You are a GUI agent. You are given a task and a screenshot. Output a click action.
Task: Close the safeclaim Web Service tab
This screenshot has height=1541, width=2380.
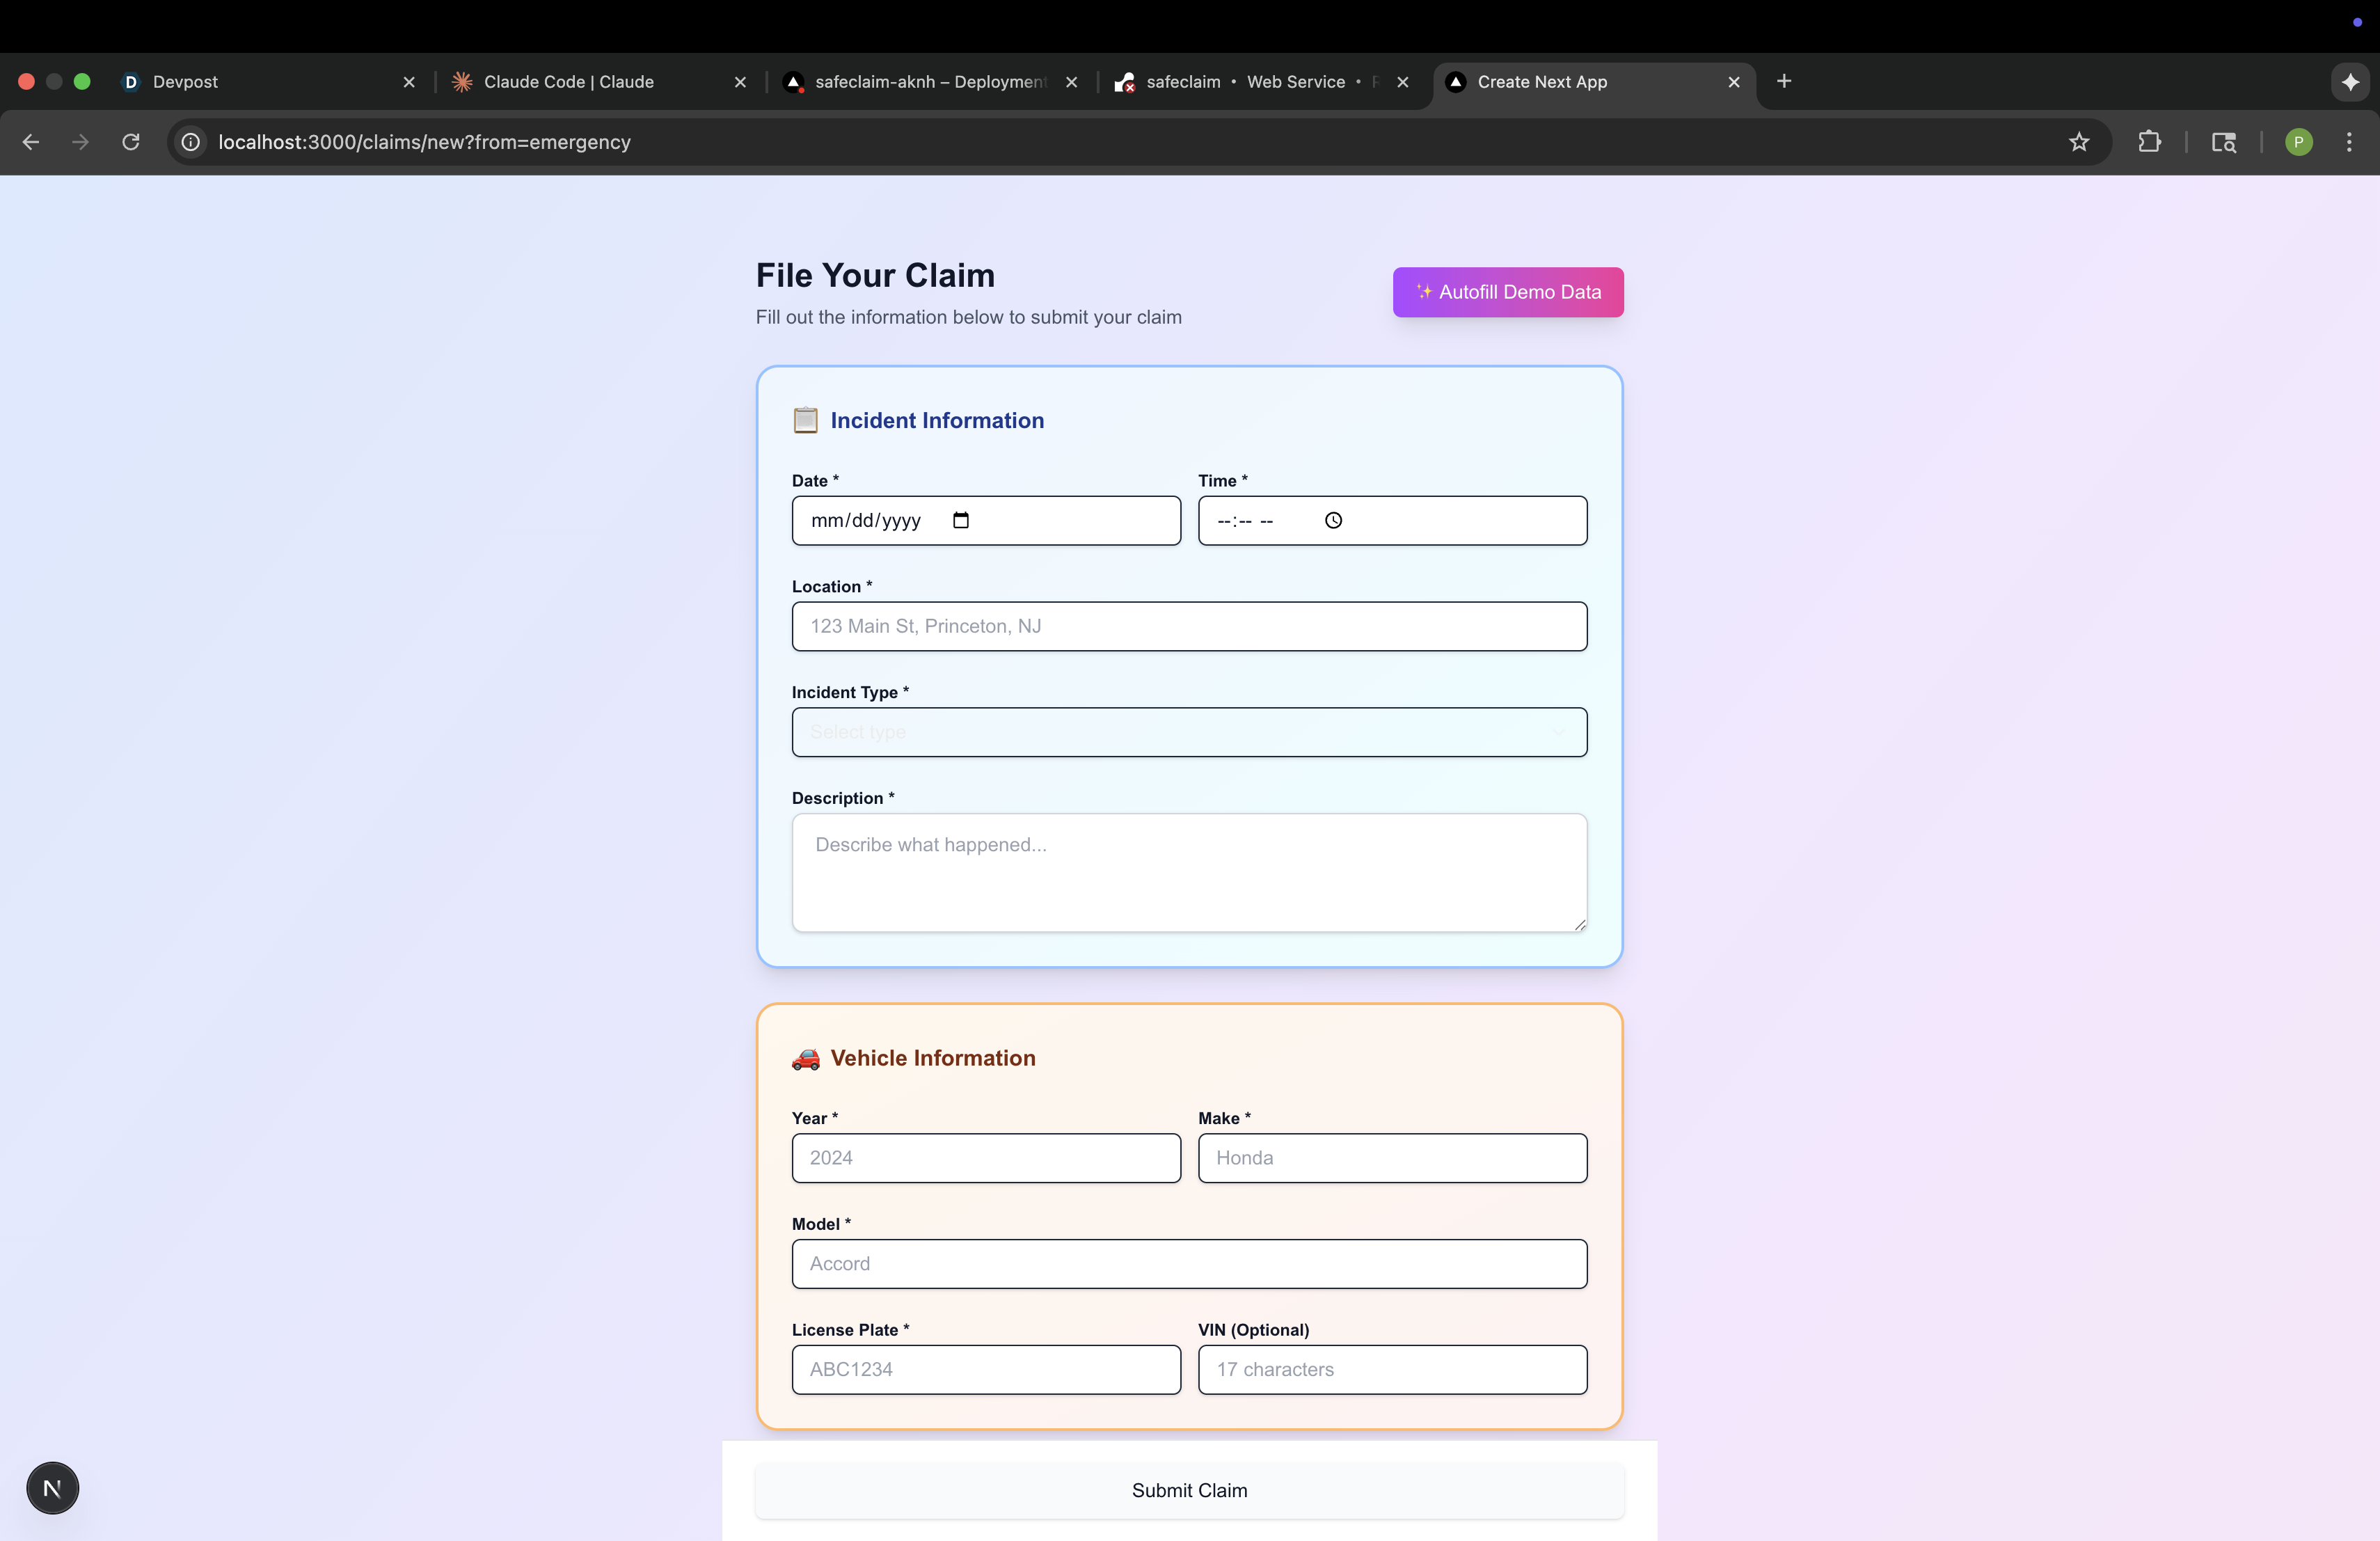click(1403, 82)
